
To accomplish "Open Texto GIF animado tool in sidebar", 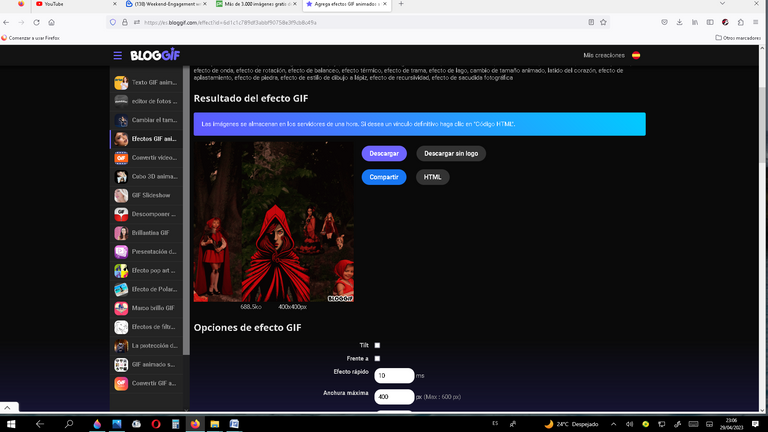I will click(146, 83).
